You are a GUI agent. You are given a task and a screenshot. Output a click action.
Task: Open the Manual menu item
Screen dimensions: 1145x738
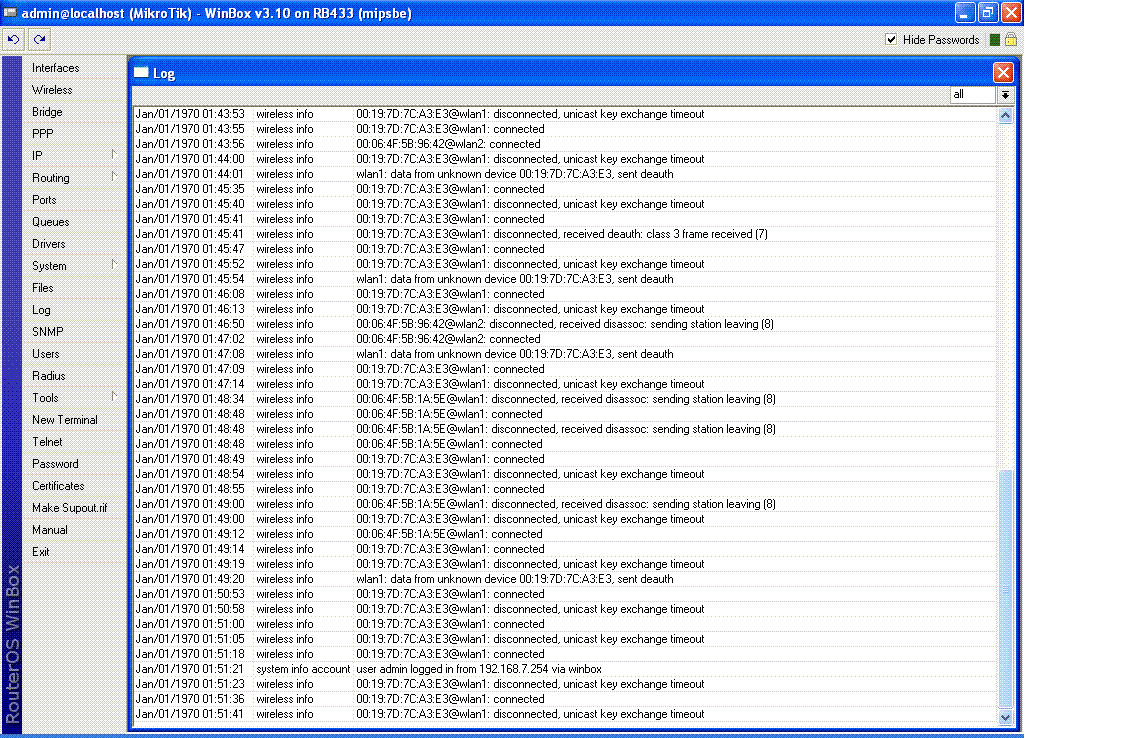coord(50,529)
